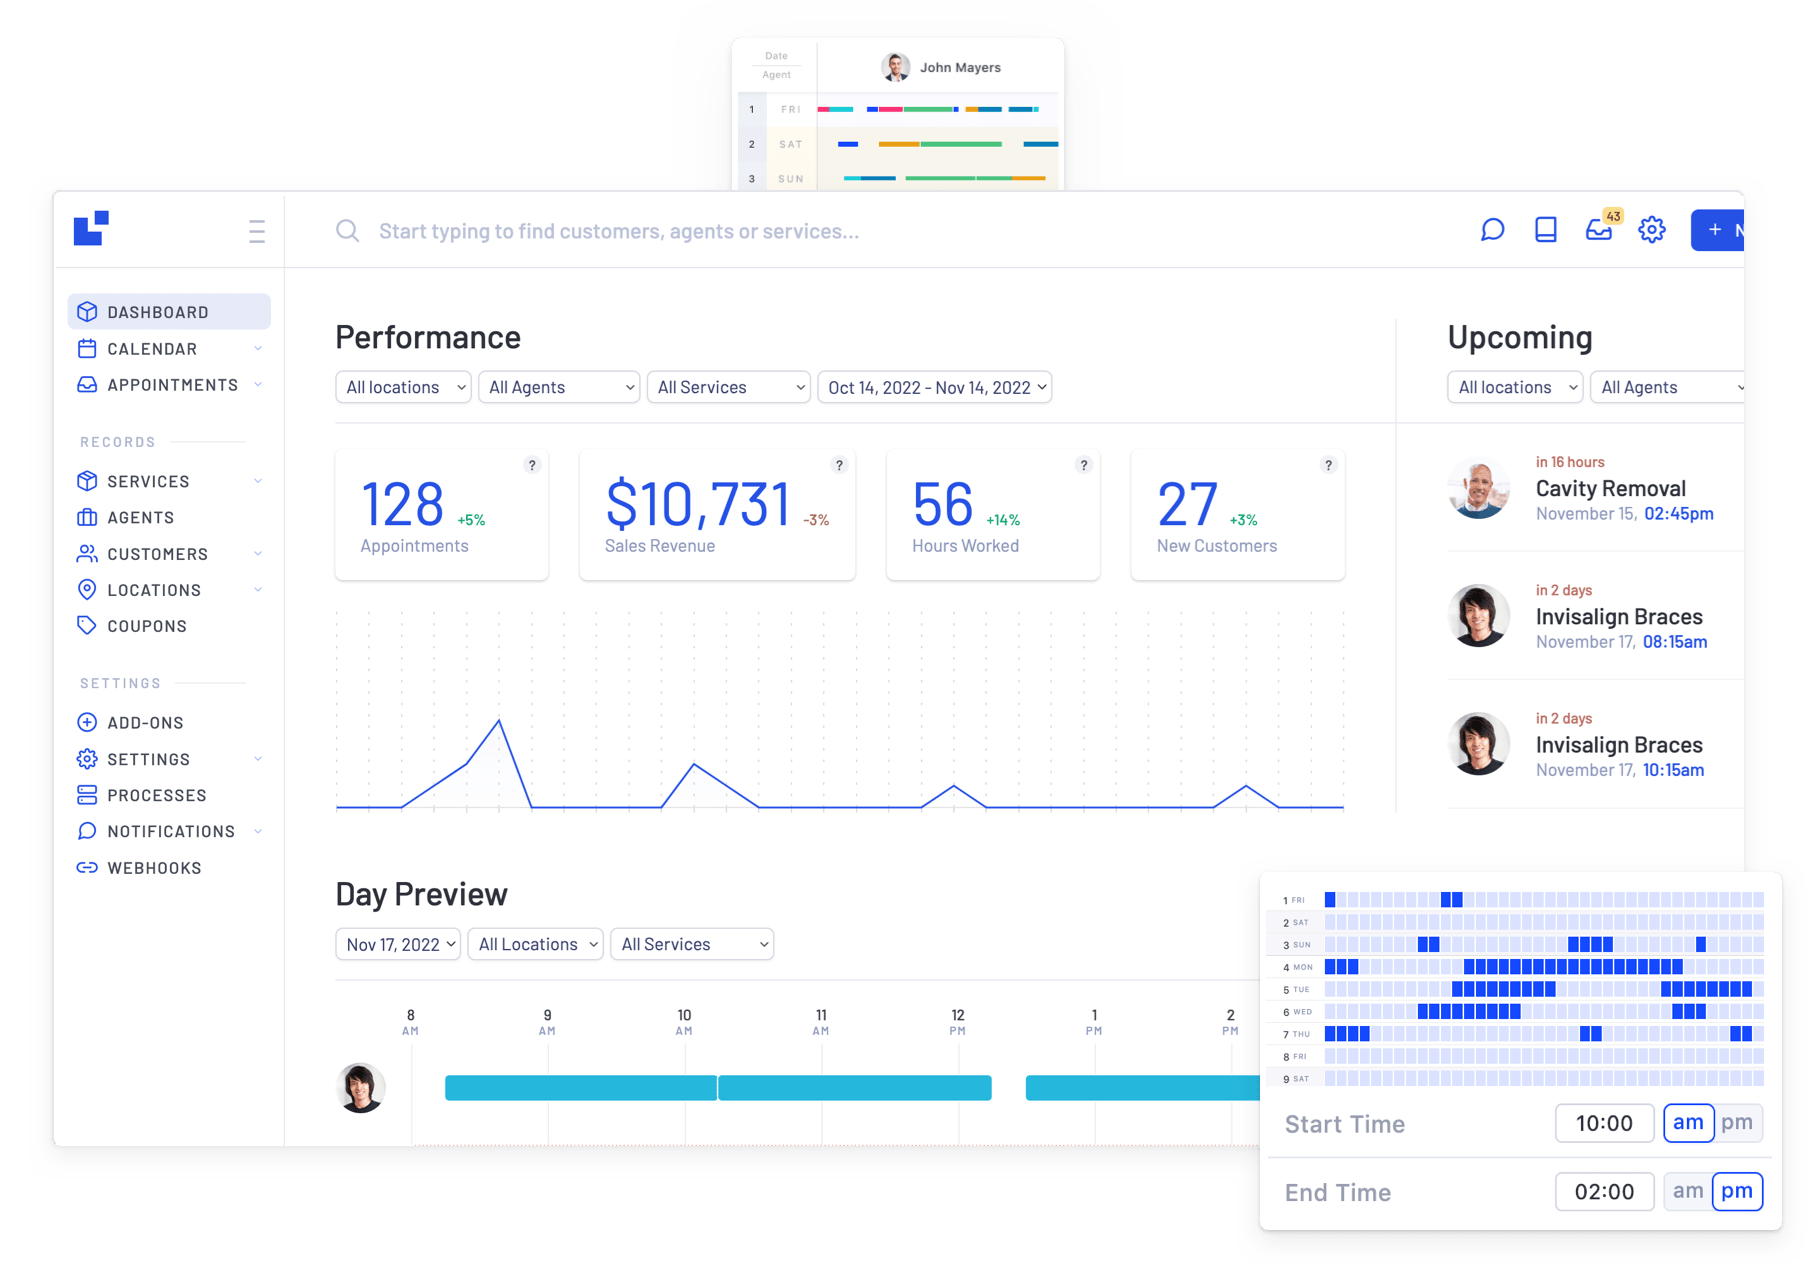Screen dimensions: 1816x1278
Task: Switch End Time to am
Action: (1687, 1191)
